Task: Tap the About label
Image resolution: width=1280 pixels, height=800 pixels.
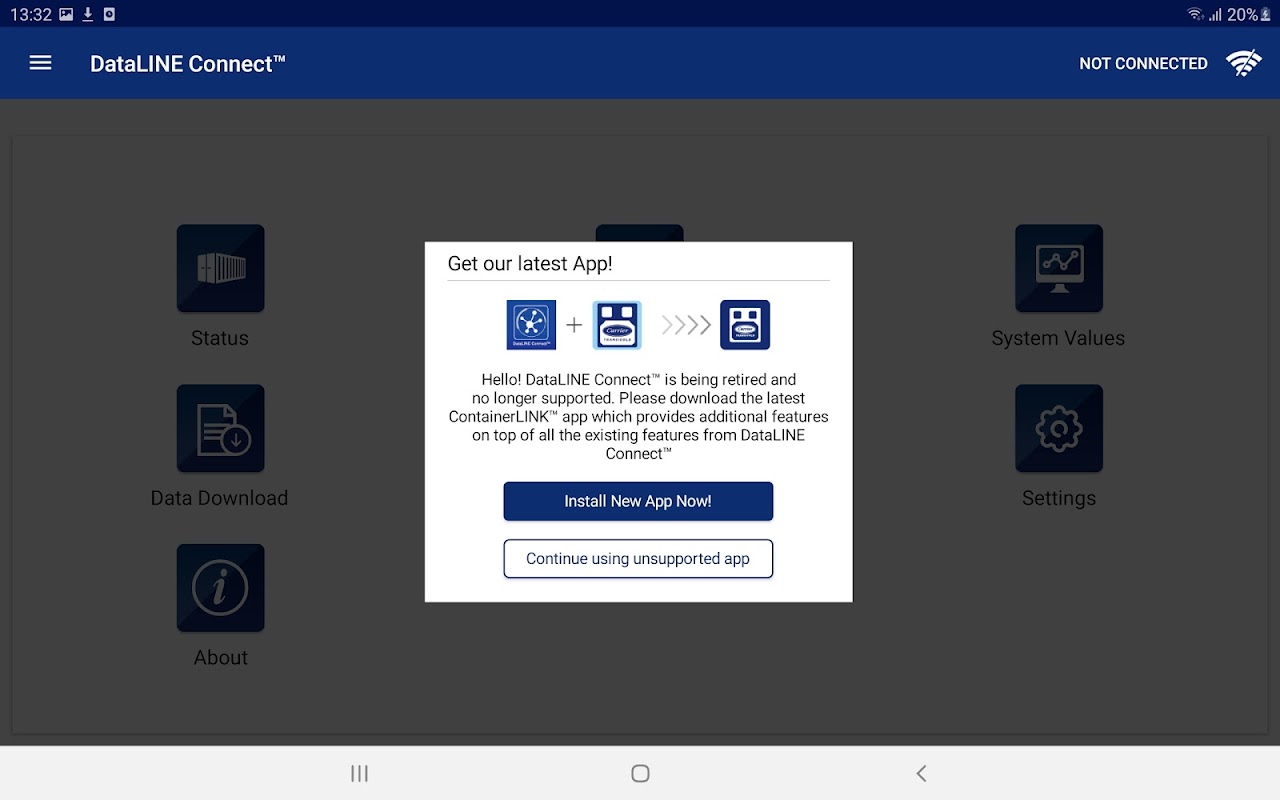Action: [x=220, y=658]
